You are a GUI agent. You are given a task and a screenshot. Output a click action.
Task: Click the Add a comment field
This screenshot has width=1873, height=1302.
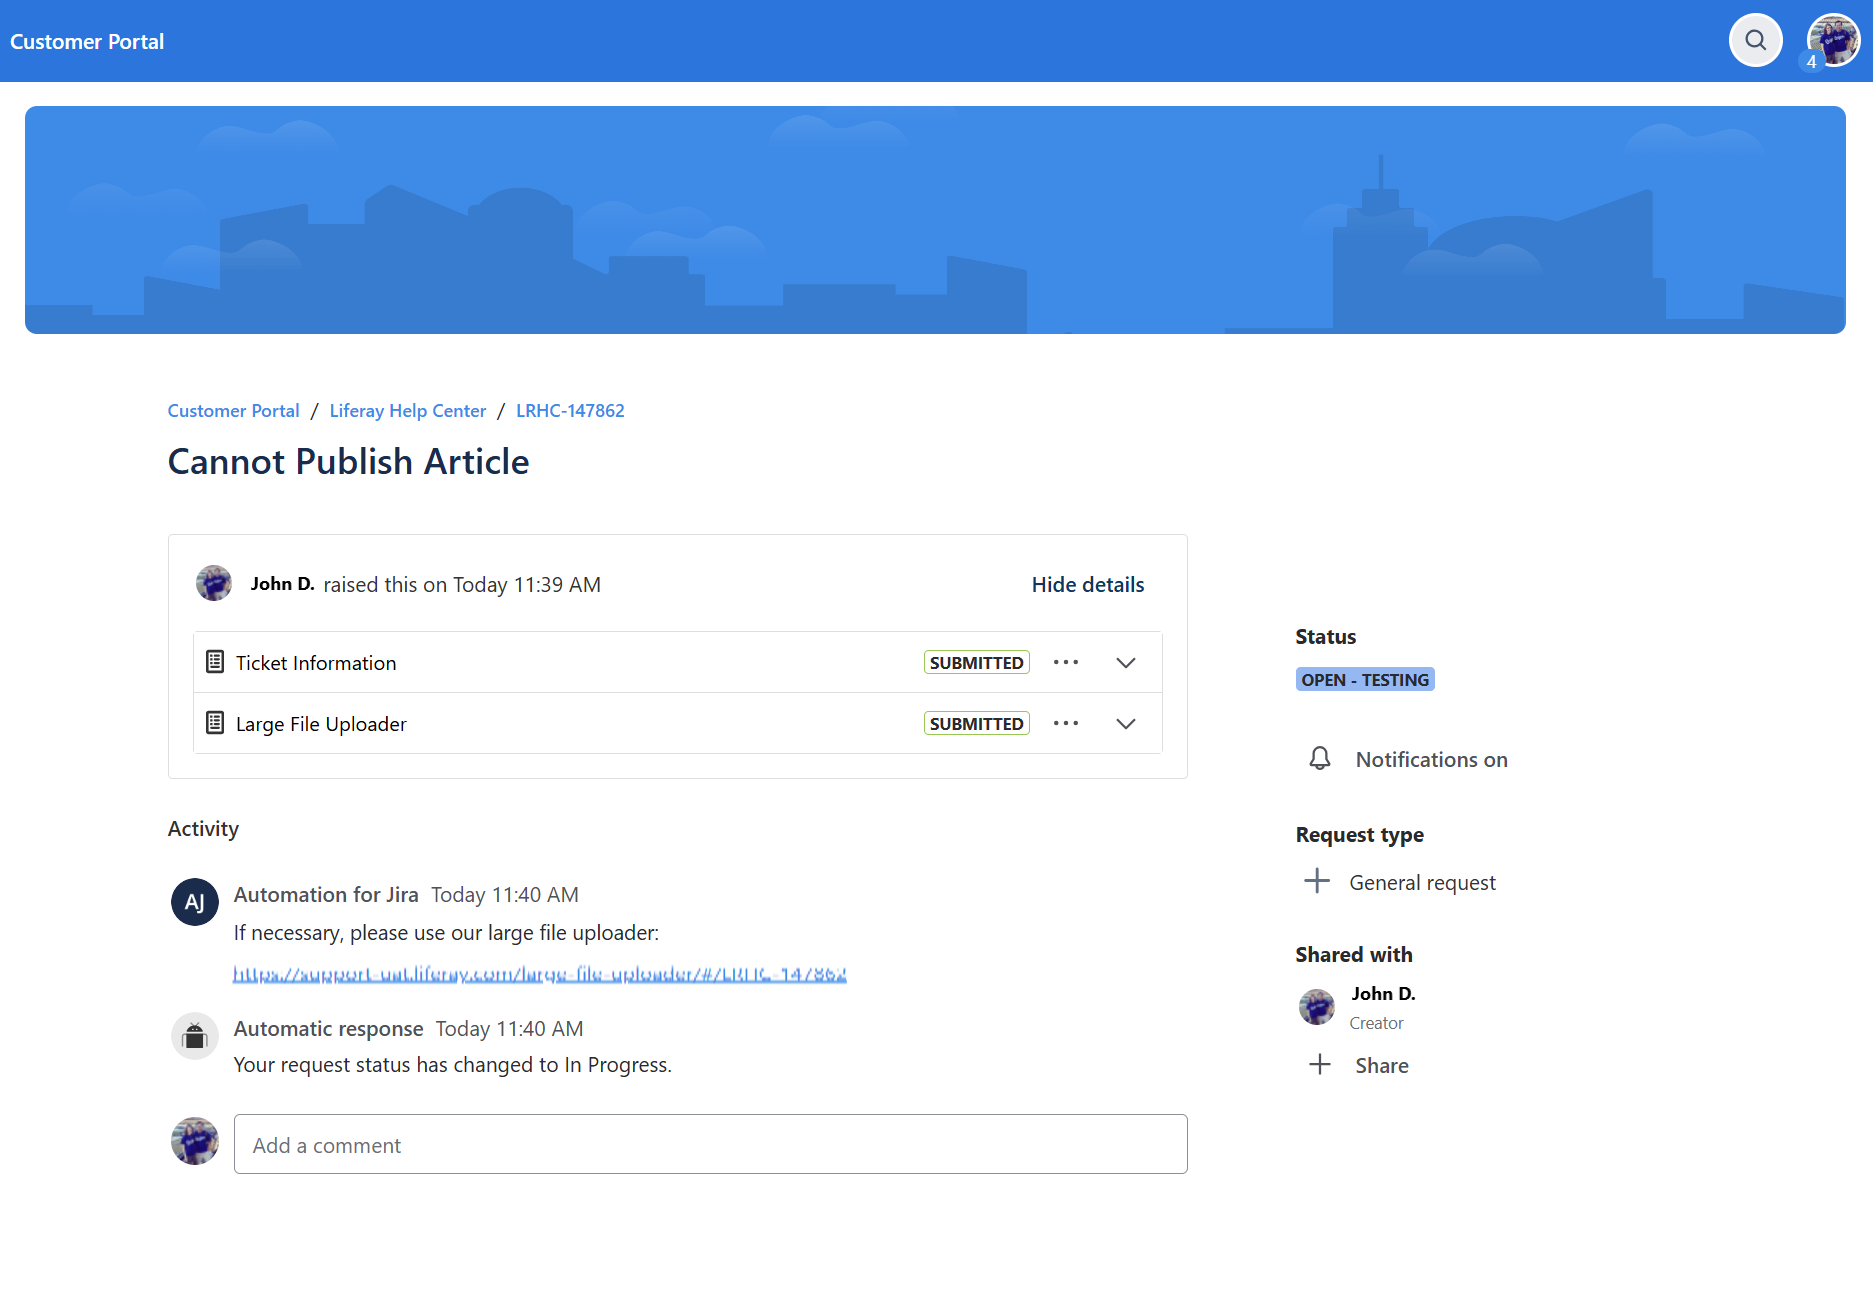[710, 1144]
